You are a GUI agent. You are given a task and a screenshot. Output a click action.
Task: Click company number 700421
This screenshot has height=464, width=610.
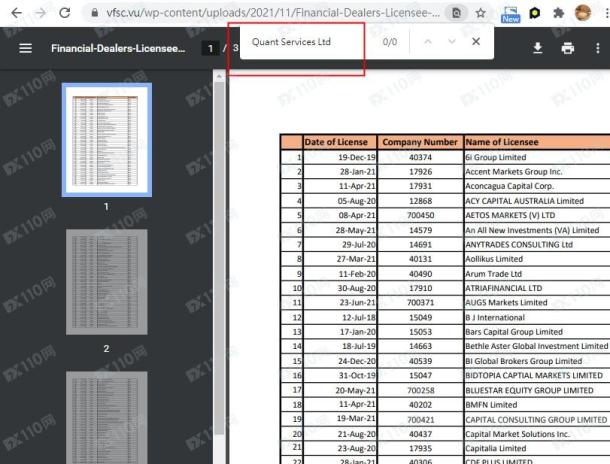(420, 420)
